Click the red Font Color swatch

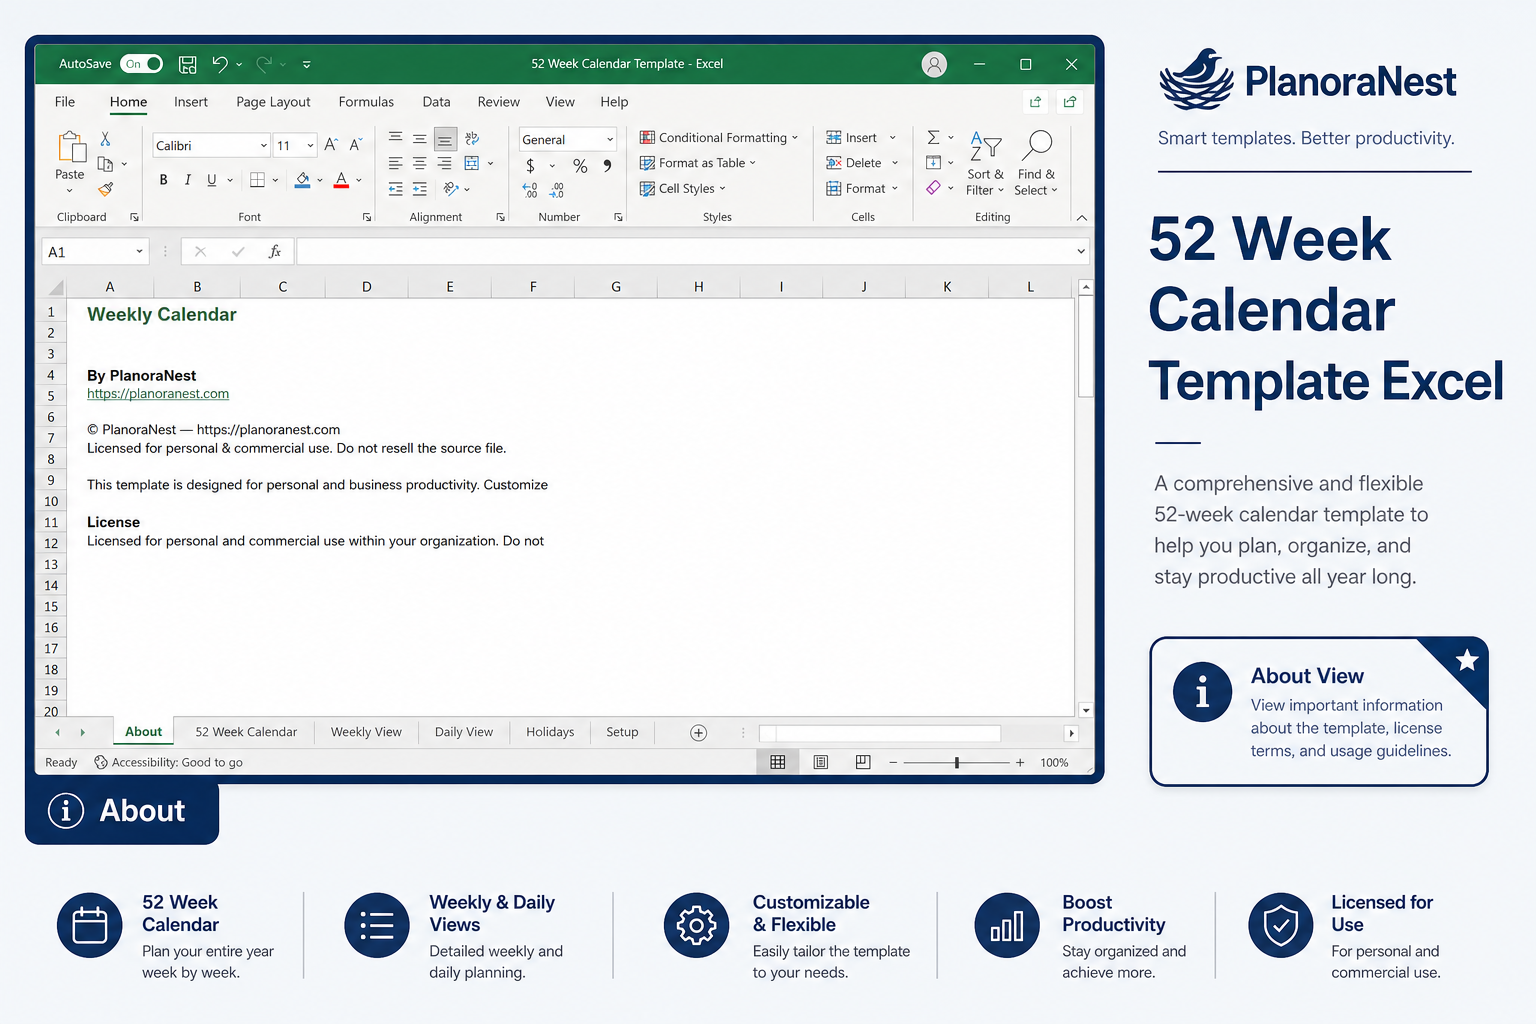pos(341,180)
